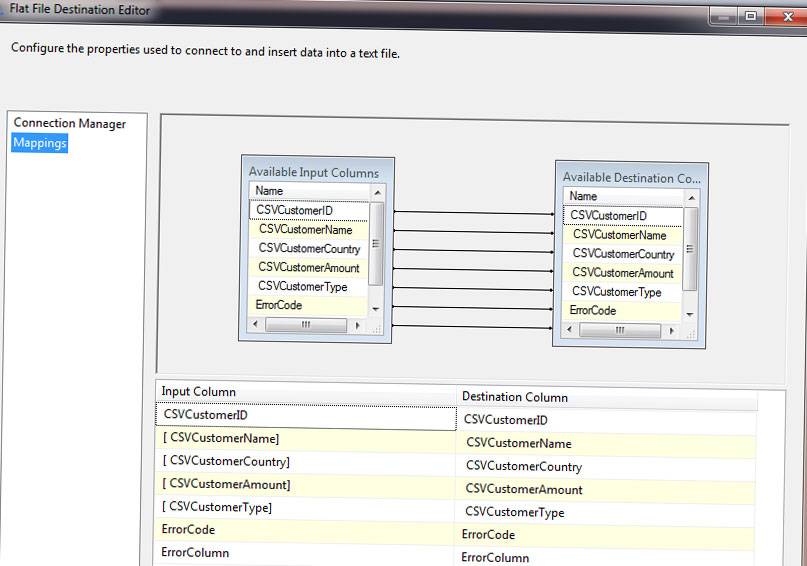Viewport: 807px width, 566px height.
Task: Open CSVCustomerID input column cell dropdown
Action: (x=306, y=416)
